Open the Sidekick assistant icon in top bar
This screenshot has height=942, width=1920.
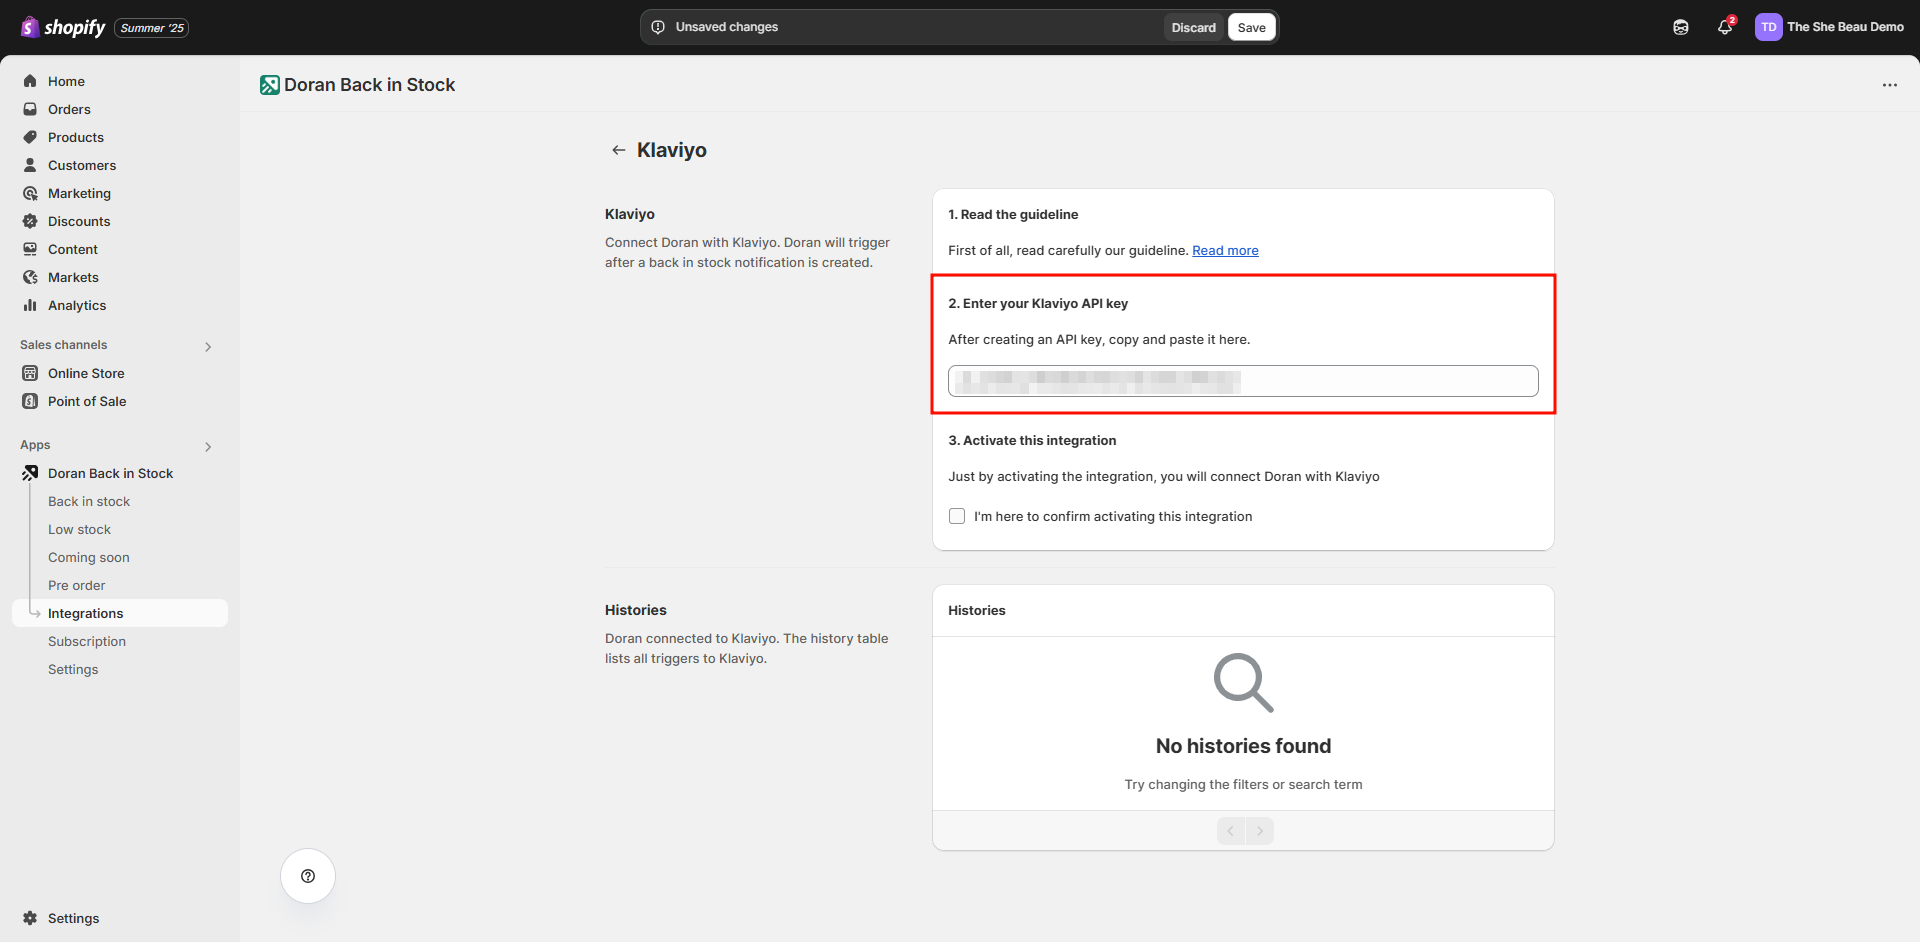point(1681,27)
